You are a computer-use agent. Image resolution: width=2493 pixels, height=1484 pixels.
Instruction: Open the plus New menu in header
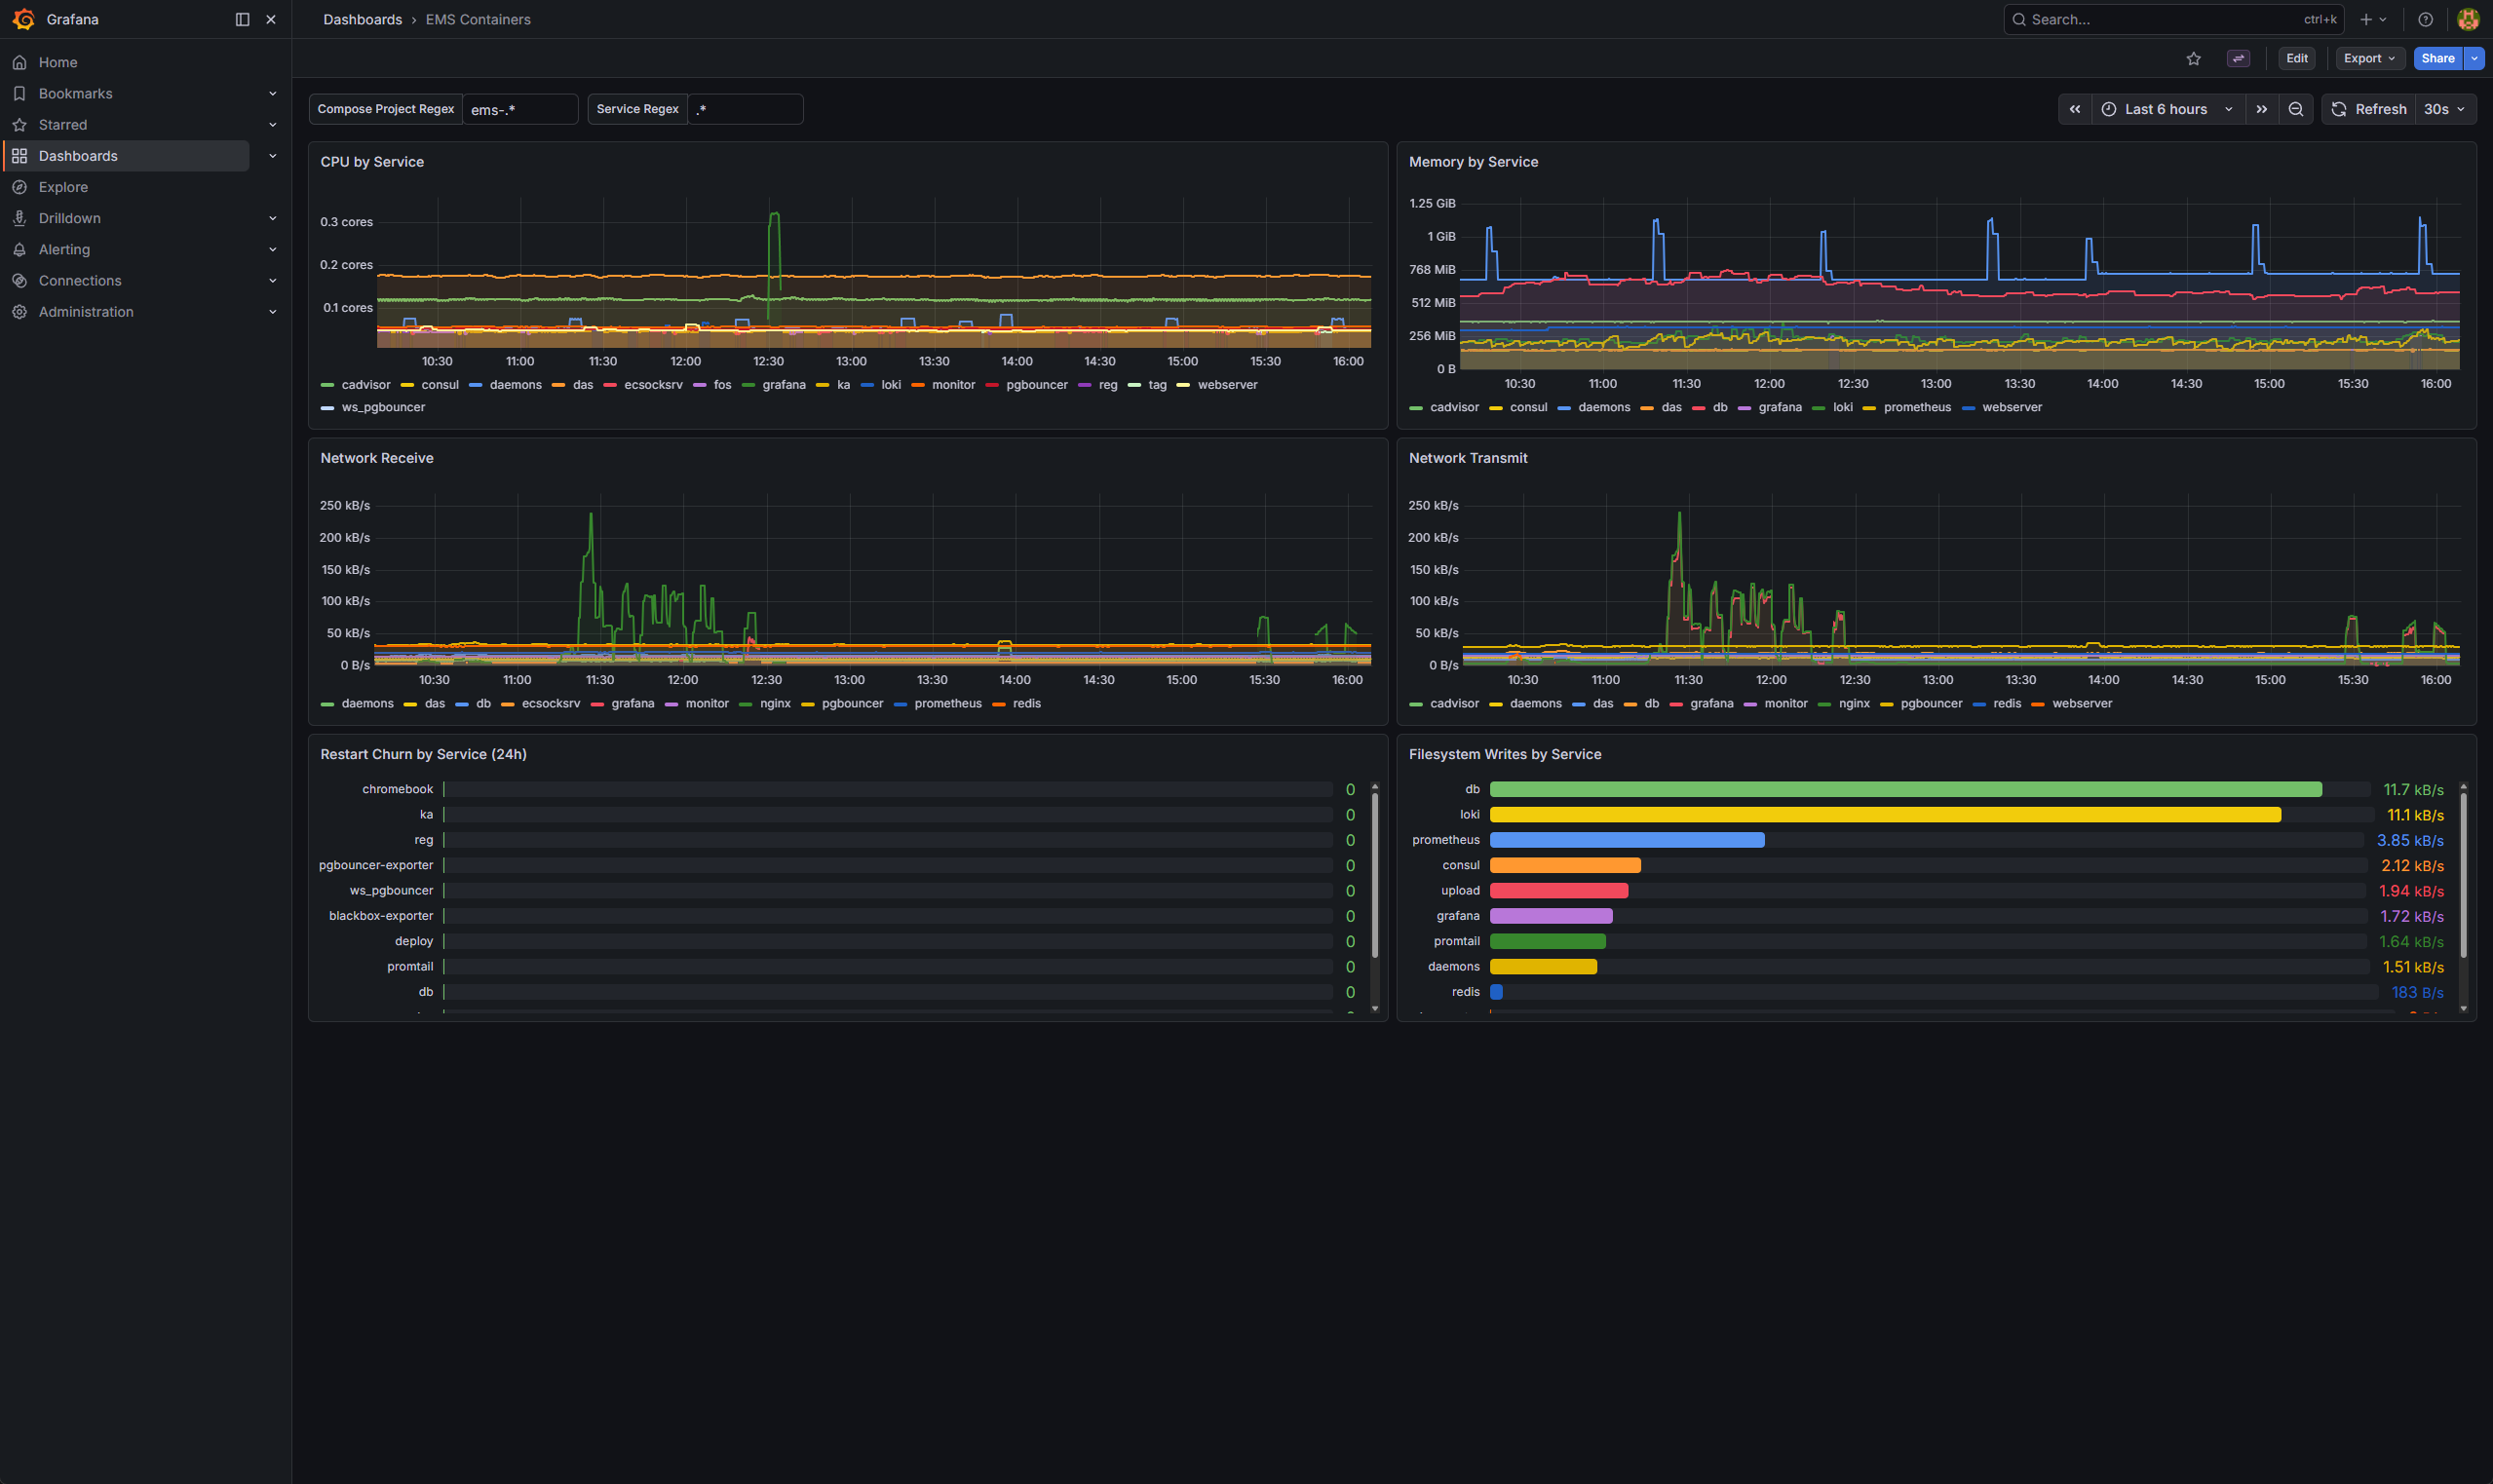coord(2372,19)
